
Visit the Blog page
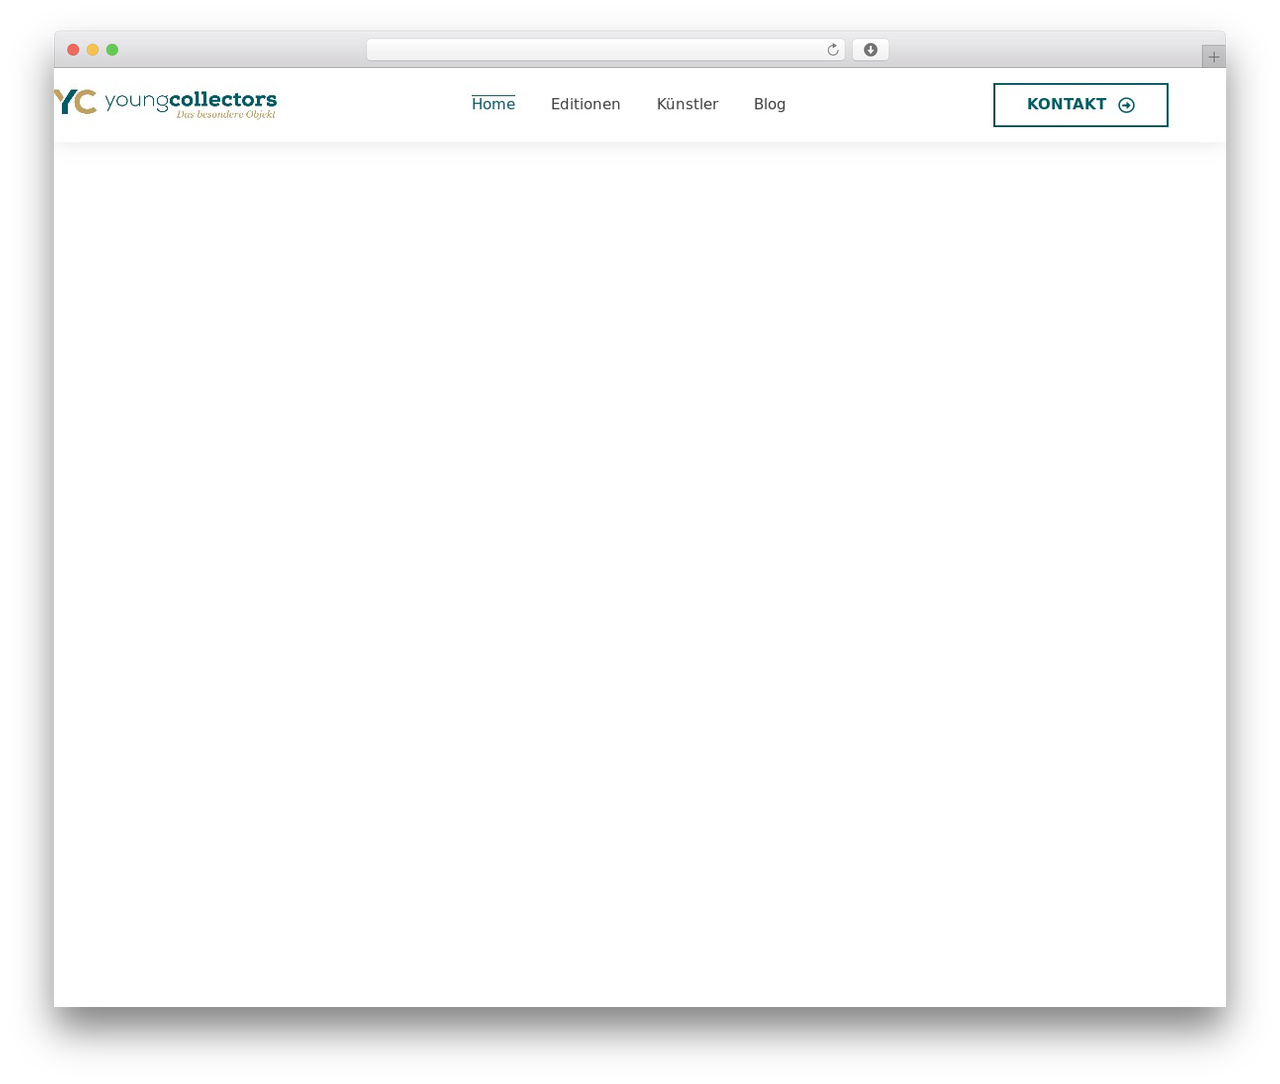point(770,104)
